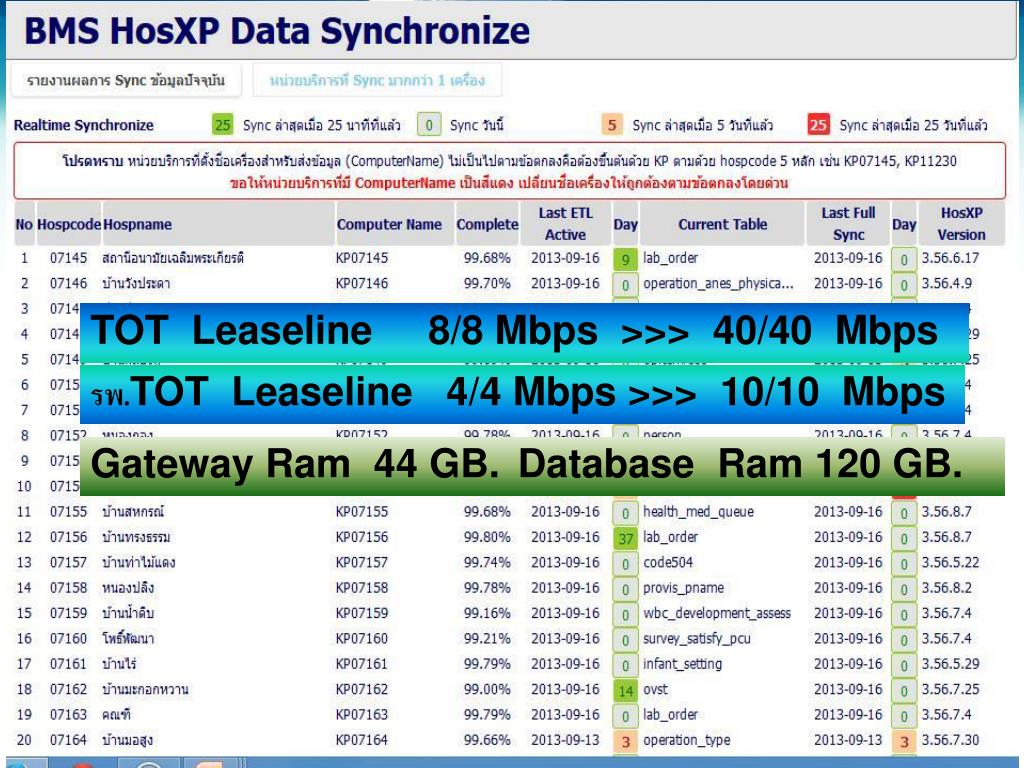Select computer name KP07156

point(362,537)
